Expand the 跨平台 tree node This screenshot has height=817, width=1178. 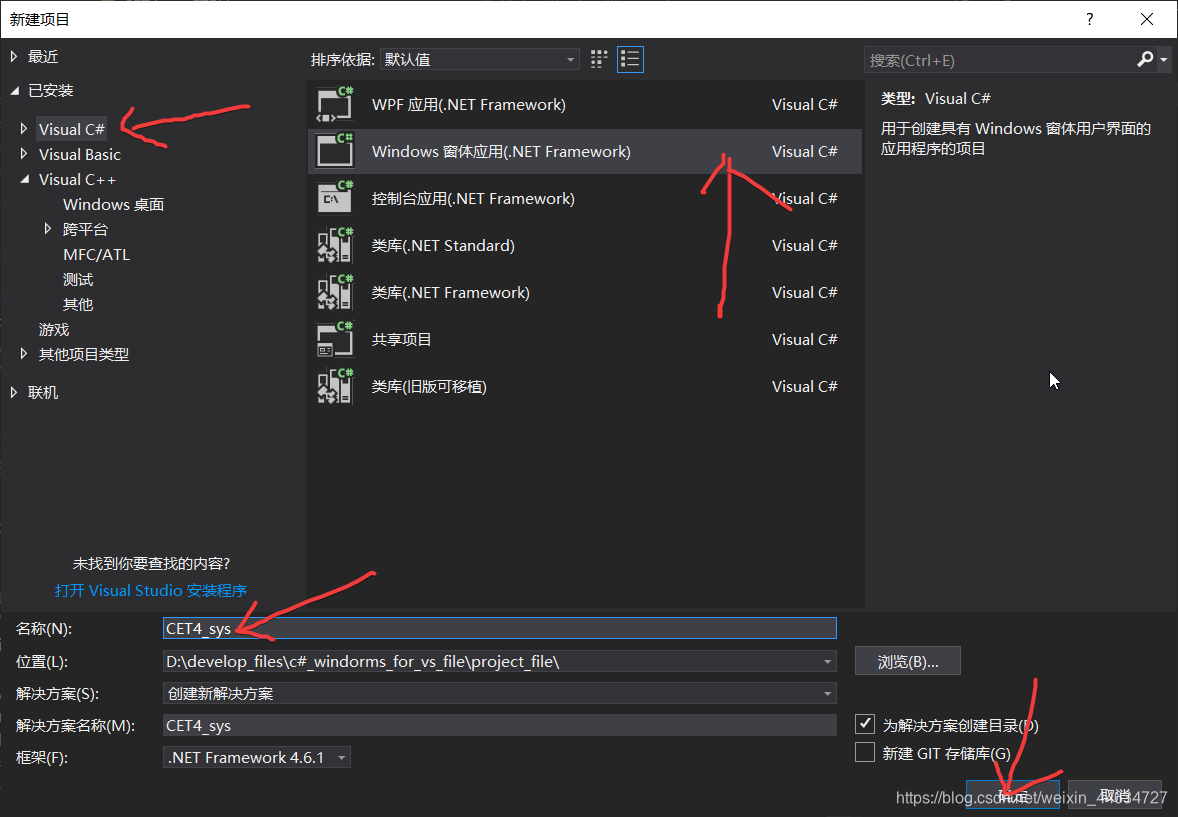[48, 228]
